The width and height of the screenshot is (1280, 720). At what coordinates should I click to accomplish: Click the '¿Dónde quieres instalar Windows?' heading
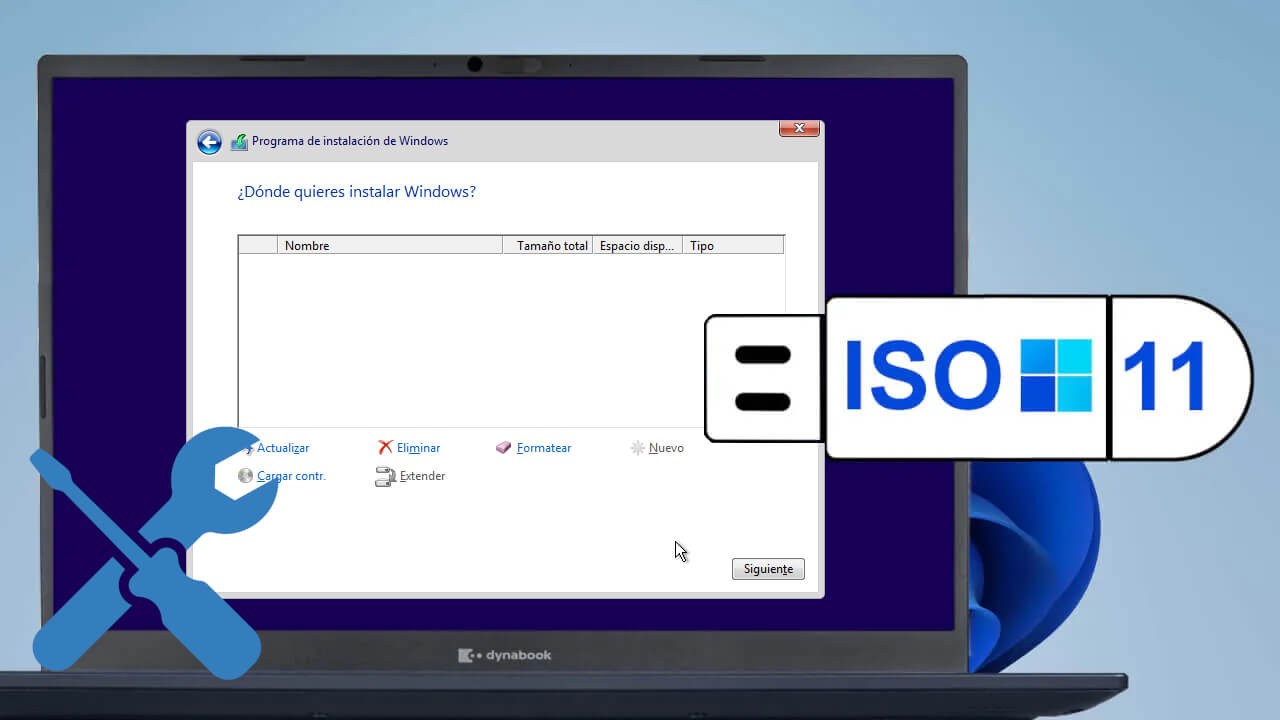pyautogui.click(x=356, y=192)
